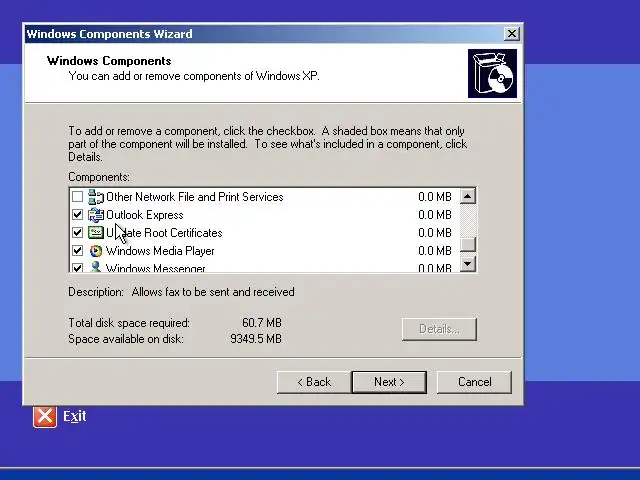Click the Outlook Express envelope icon
This screenshot has width=640, height=480.
pyautogui.click(x=96, y=215)
